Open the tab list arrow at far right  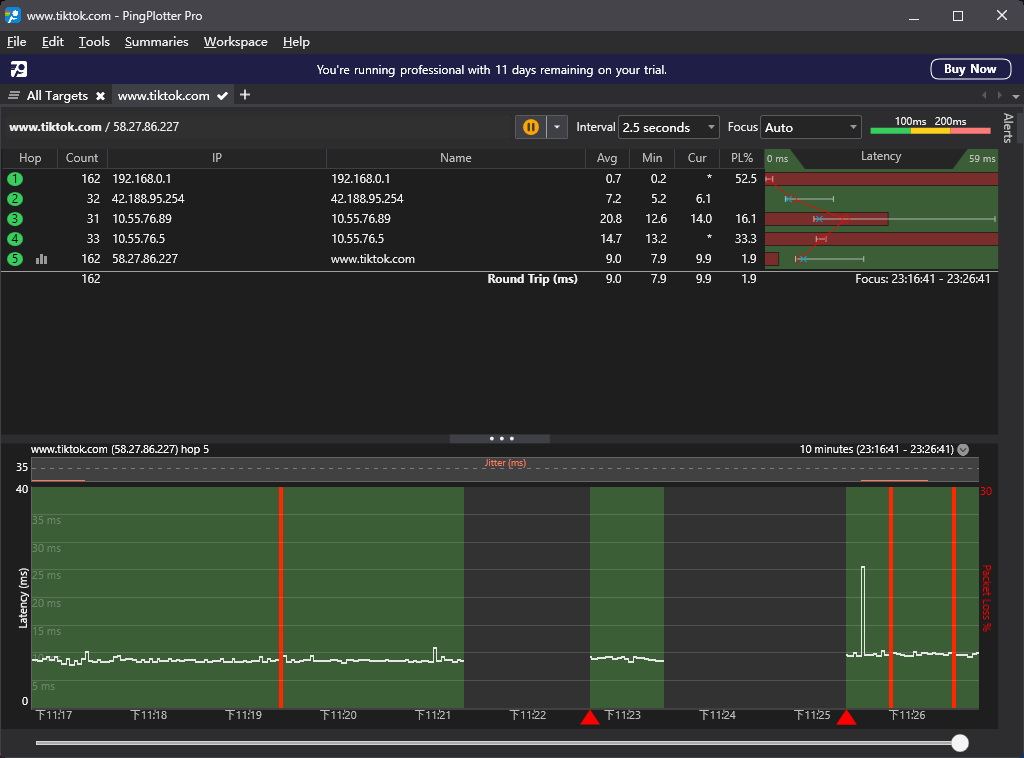point(1016,96)
